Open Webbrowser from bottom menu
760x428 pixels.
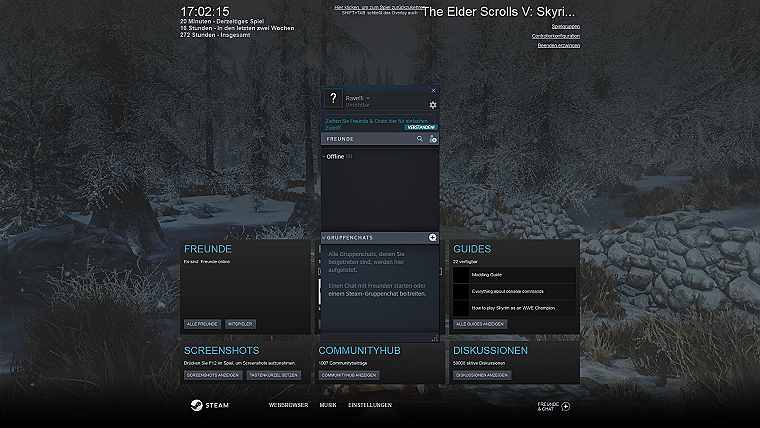[288, 406]
